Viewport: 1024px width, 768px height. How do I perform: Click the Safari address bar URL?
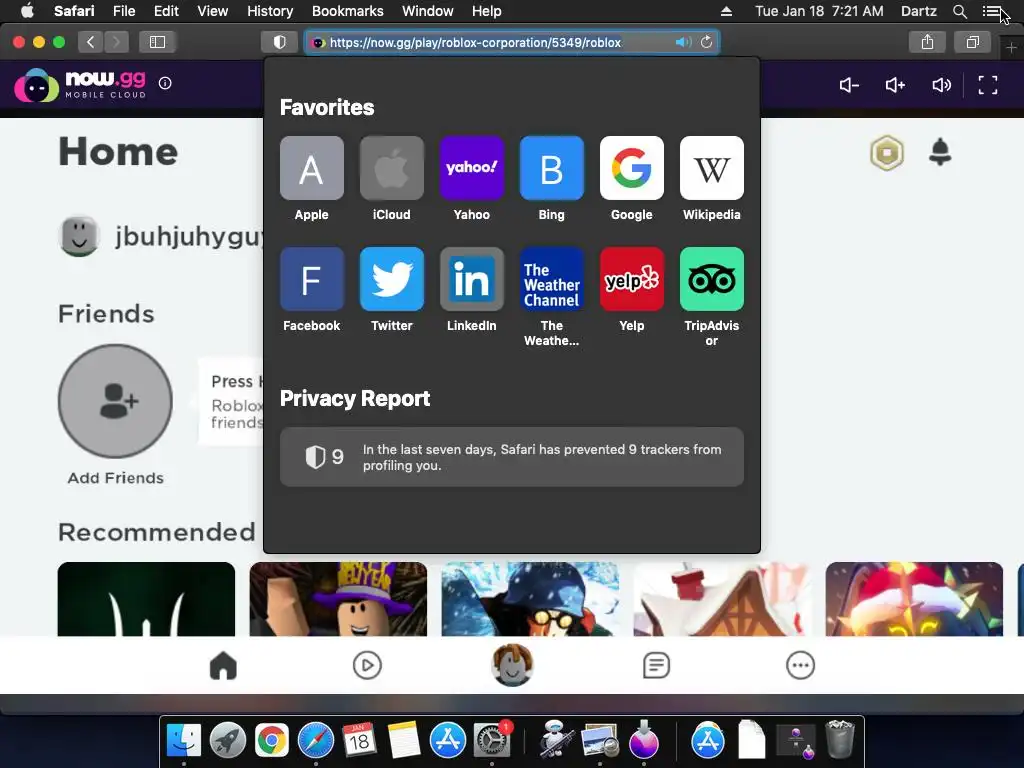tap(475, 42)
